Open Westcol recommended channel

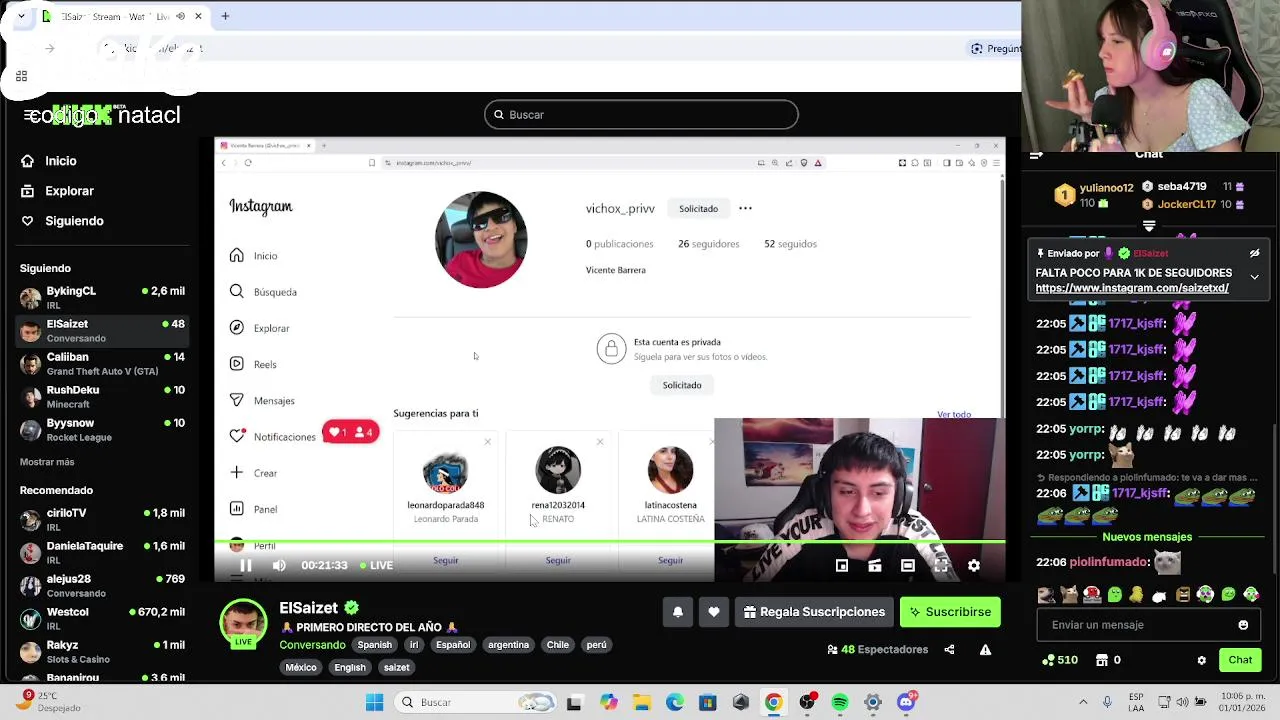coord(101,619)
